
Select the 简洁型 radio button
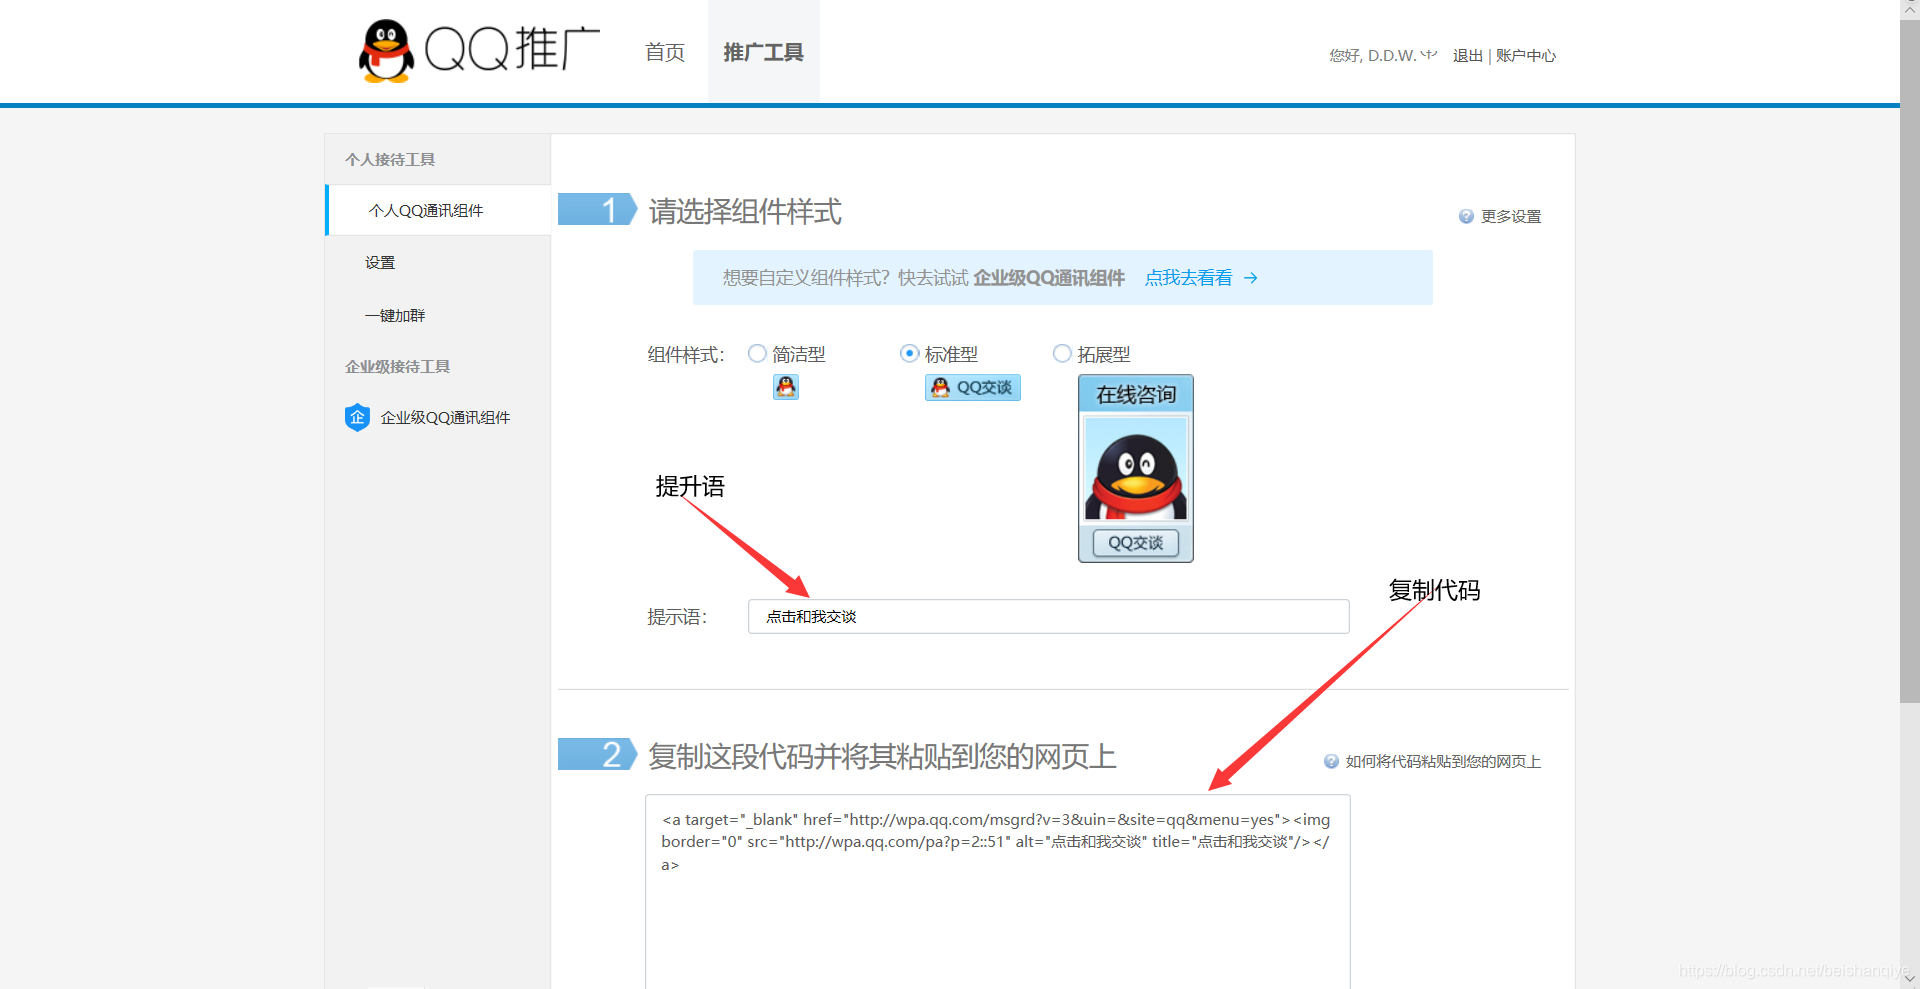(757, 354)
